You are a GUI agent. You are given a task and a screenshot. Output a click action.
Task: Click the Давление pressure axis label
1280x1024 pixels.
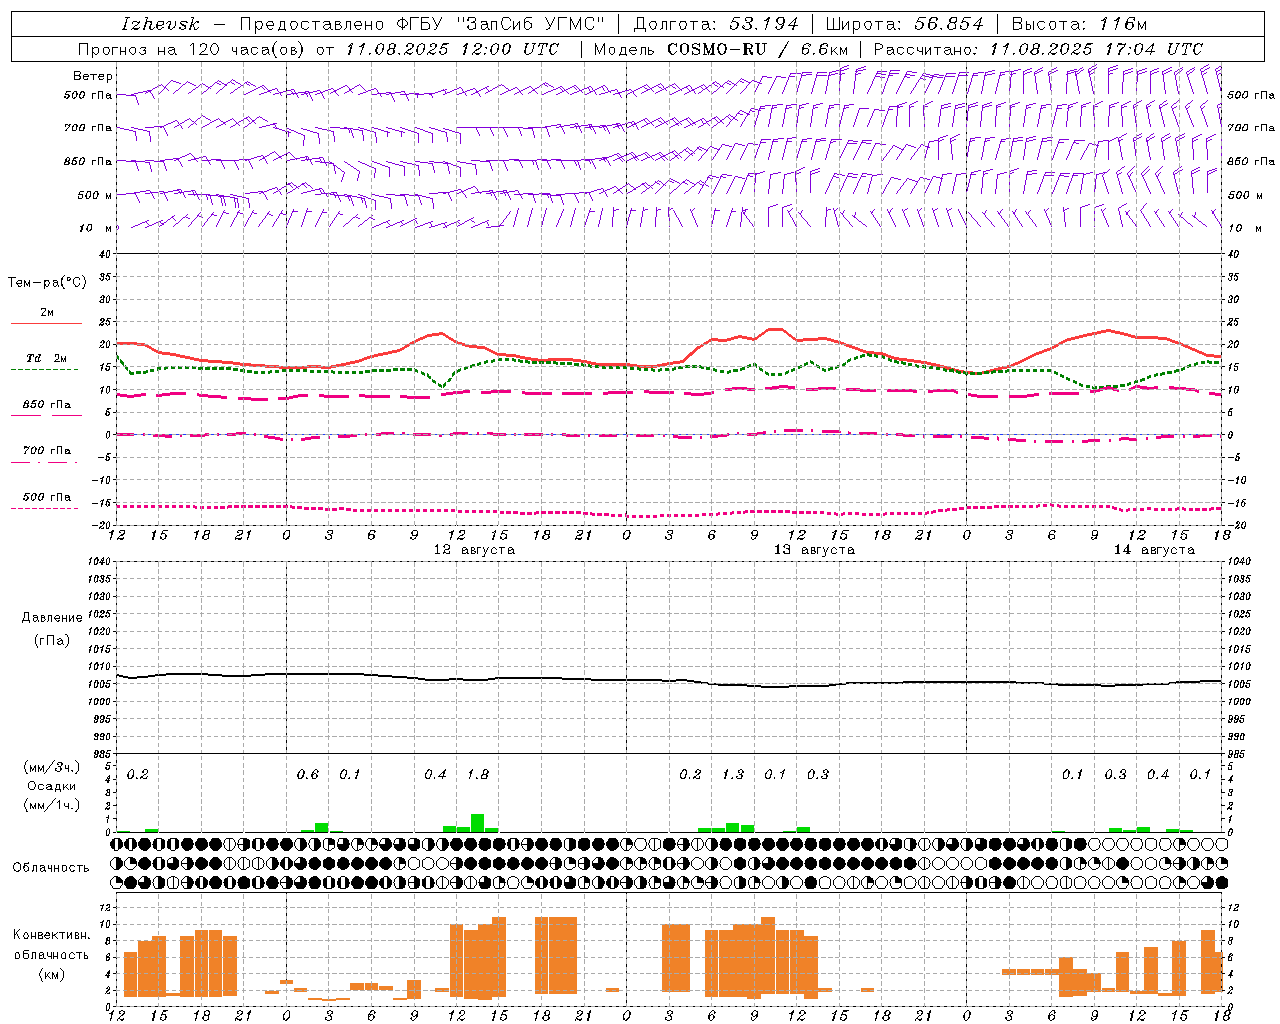click(52, 618)
